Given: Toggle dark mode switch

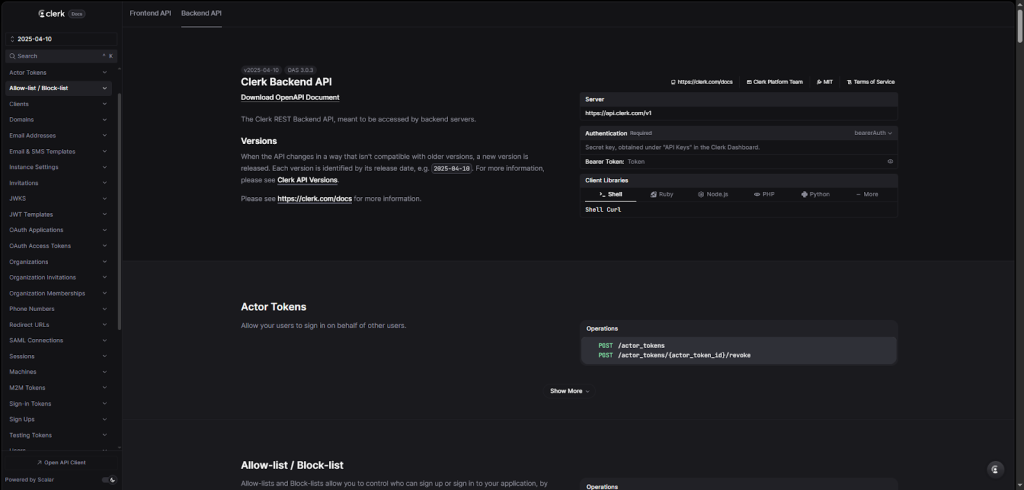Looking at the screenshot, I should pyautogui.click(x=109, y=480).
